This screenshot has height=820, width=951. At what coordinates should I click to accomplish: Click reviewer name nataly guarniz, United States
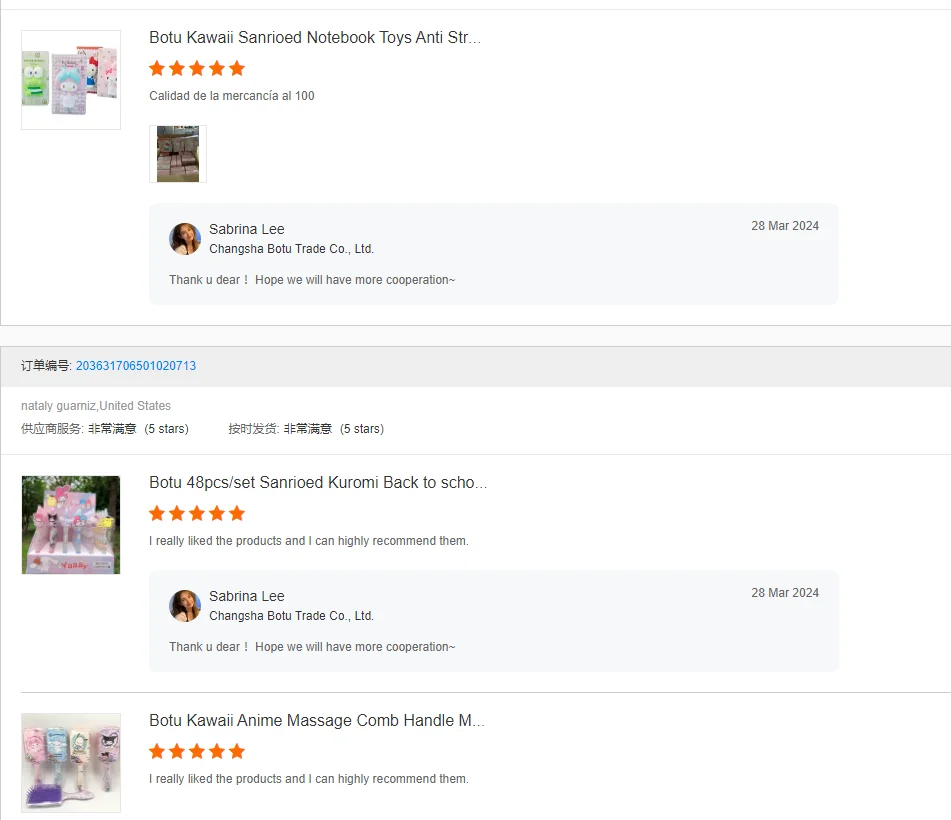click(96, 406)
